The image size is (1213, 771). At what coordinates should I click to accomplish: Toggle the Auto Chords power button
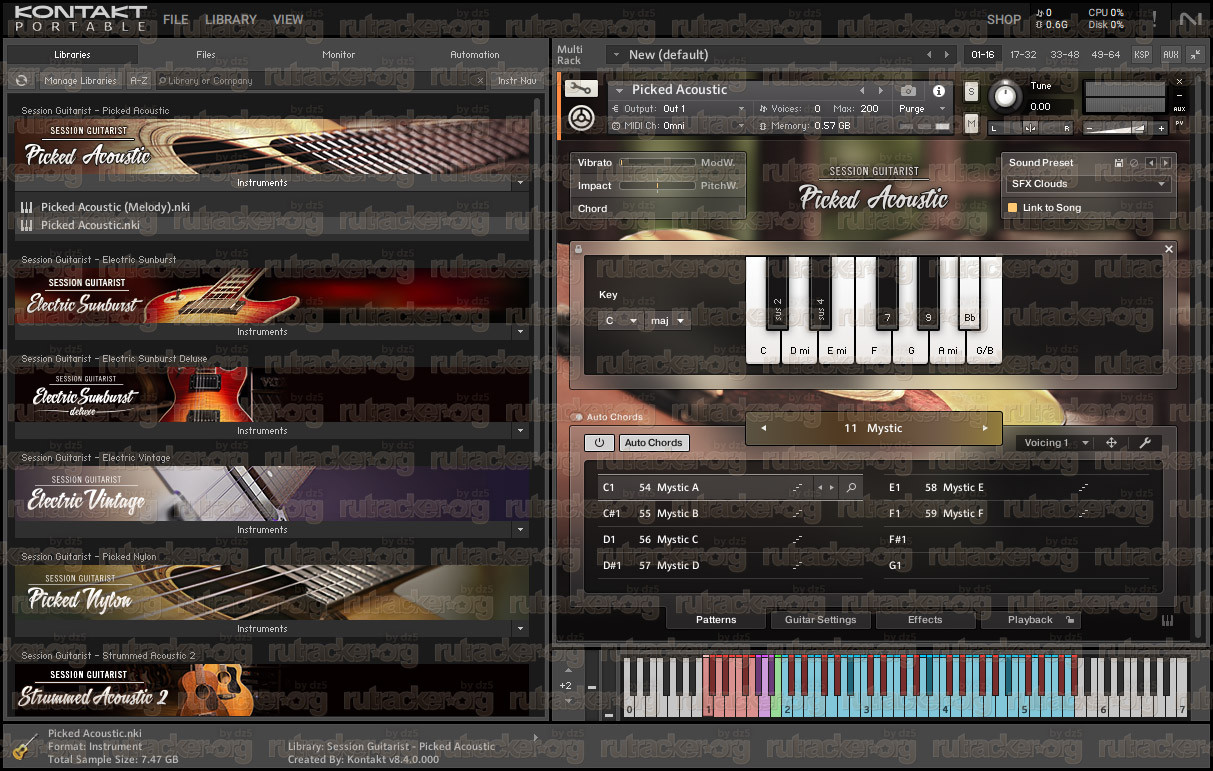tap(599, 443)
